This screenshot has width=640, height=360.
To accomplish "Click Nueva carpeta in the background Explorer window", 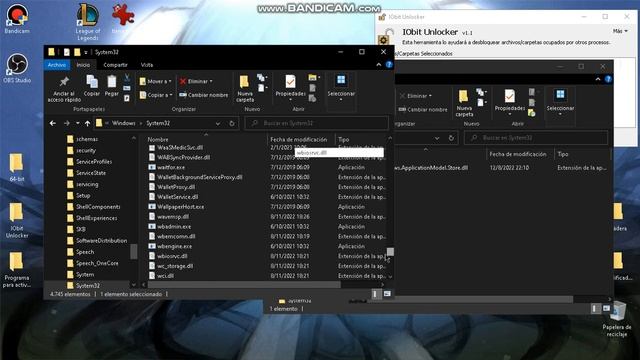I will pyautogui.click(x=464, y=103).
